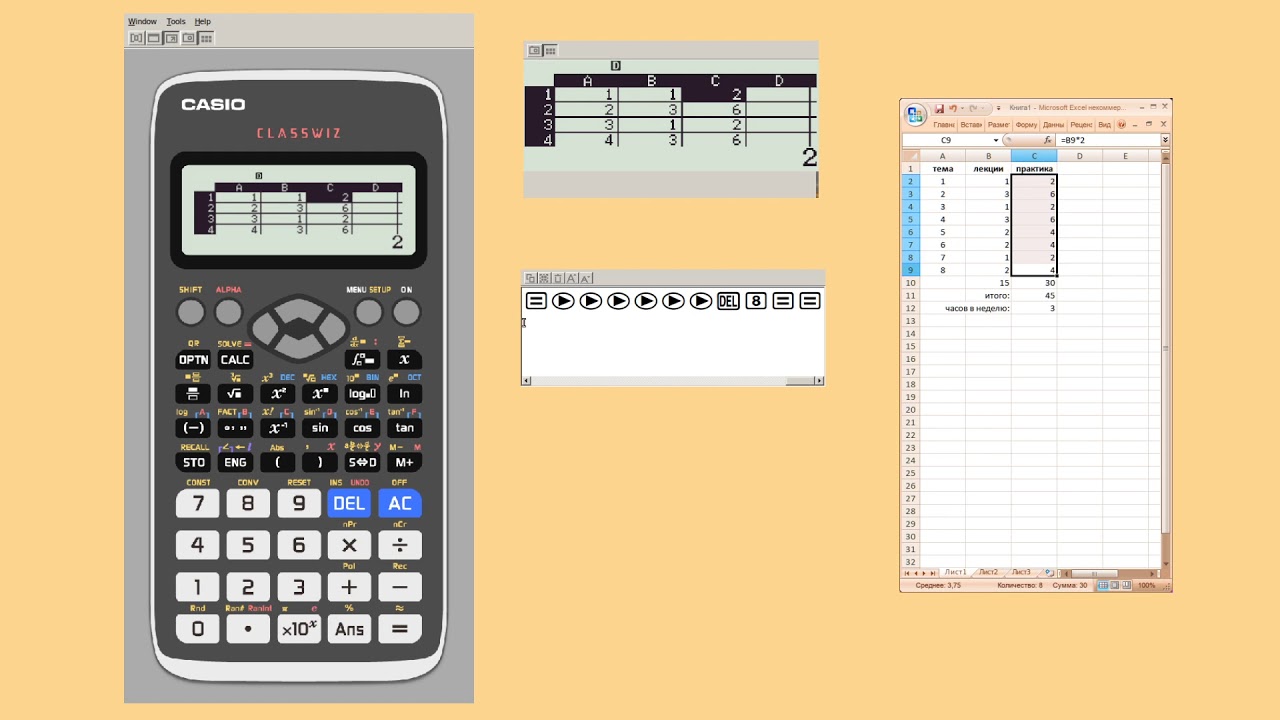This screenshot has width=1280, height=720.
Task: Click the calculator SHIFT key
Action: 190,312
